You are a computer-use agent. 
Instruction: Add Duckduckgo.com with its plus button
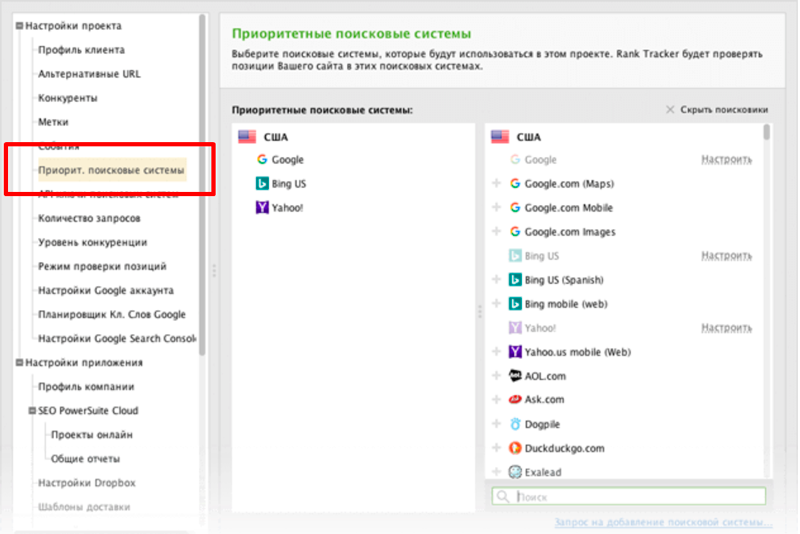click(496, 447)
